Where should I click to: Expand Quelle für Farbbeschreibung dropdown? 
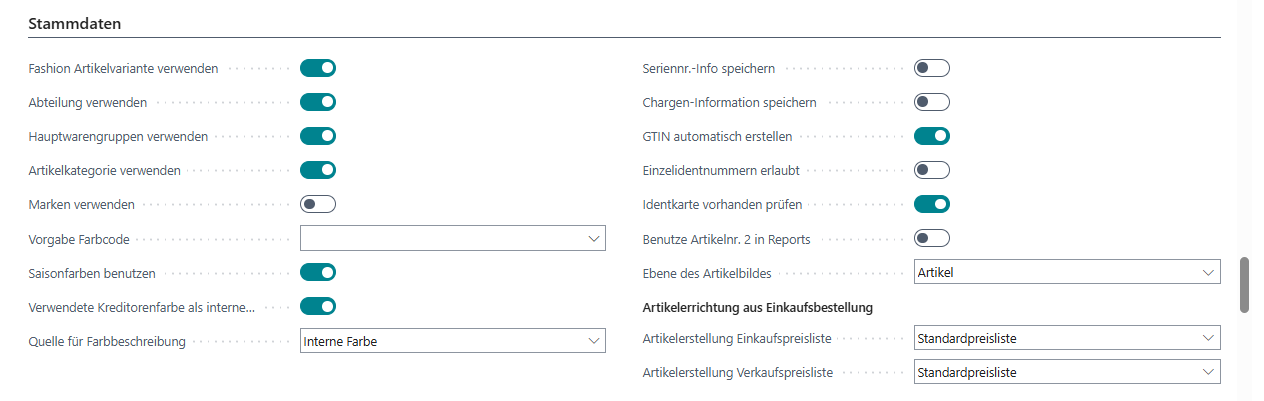(452, 341)
